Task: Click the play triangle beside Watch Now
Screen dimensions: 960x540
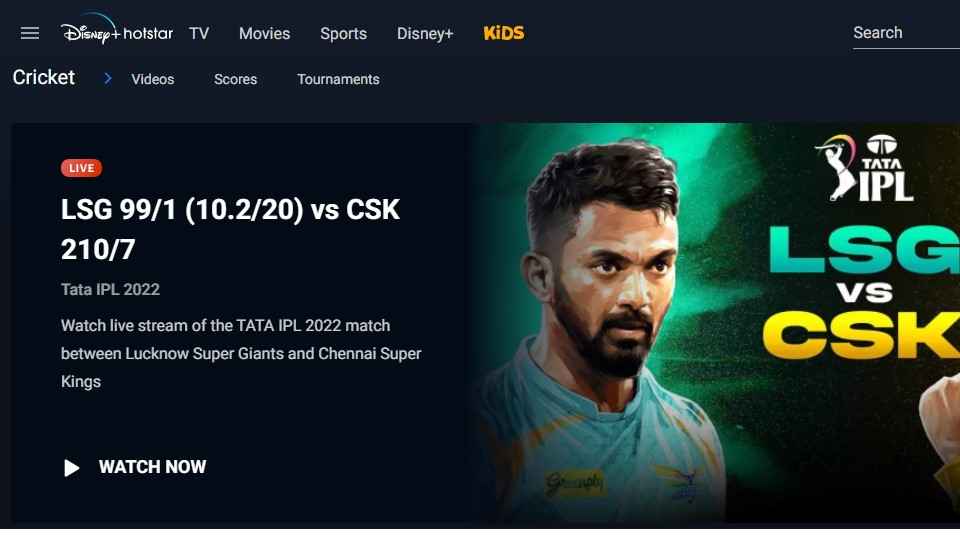Action: [x=72, y=468]
